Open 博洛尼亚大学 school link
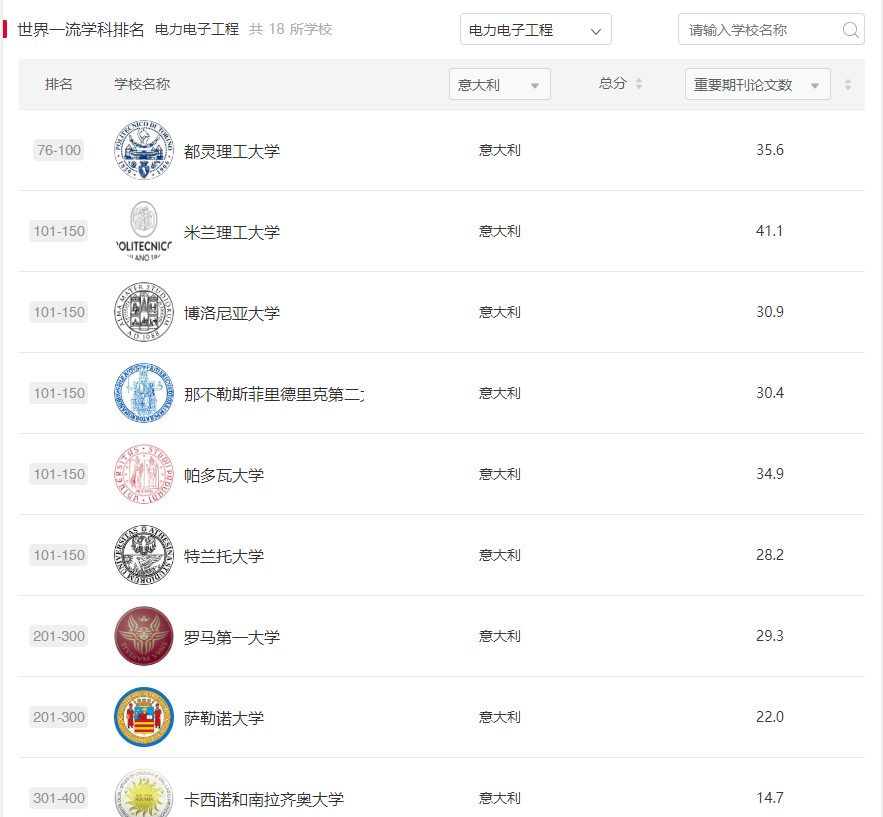883x817 pixels. point(232,313)
